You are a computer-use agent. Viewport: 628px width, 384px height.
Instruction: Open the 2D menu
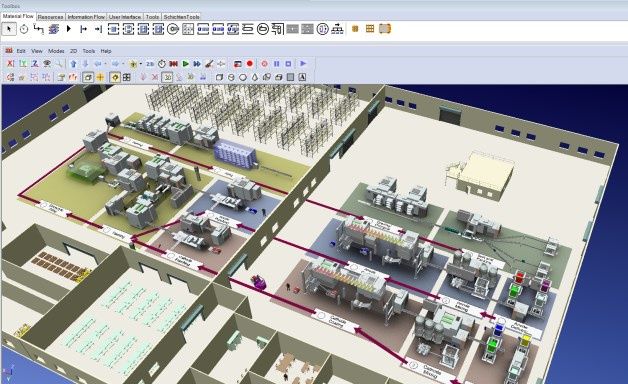(74, 51)
